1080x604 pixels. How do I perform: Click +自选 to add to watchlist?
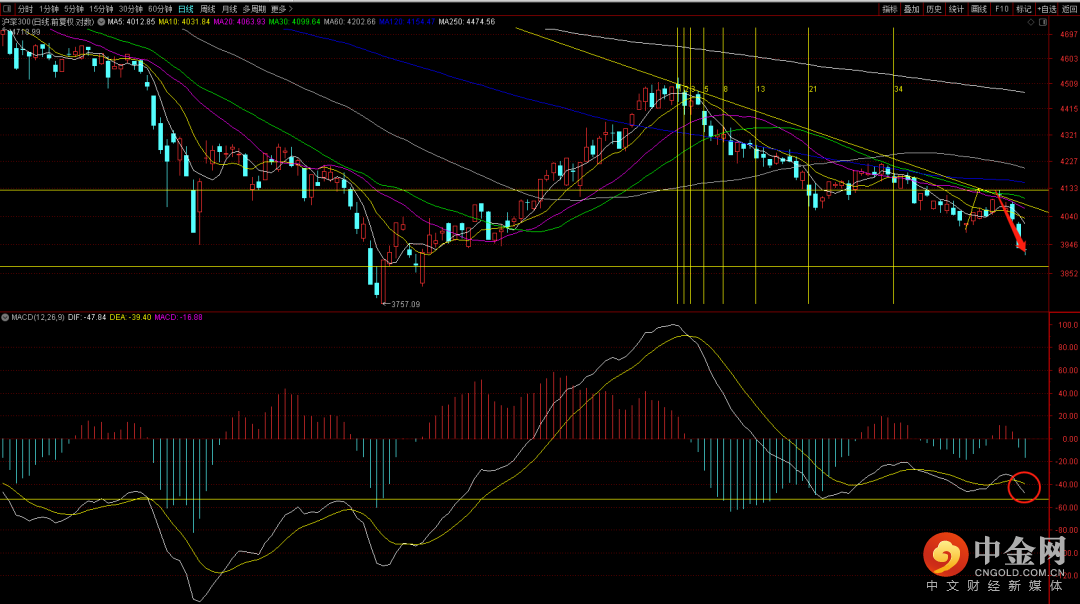pyautogui.click(x=1045, y=8)
